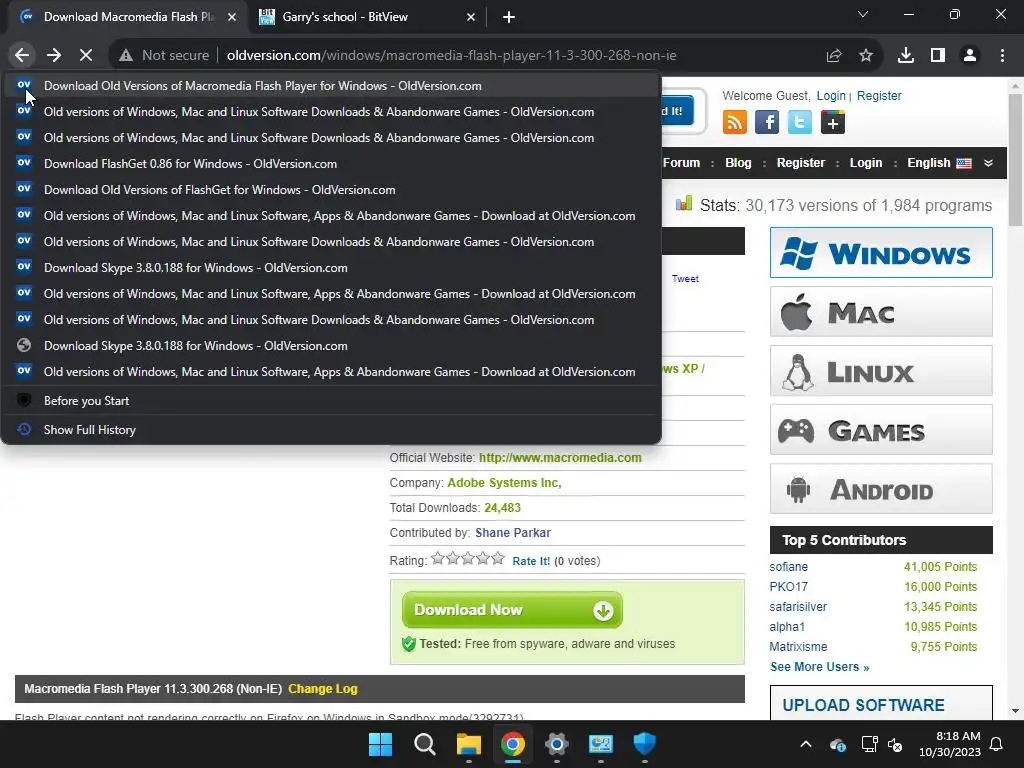Image resolution: width=1024 pixels, height=768 pixels.
Task: Rate with the first star
Action: [x=438, y=558]
